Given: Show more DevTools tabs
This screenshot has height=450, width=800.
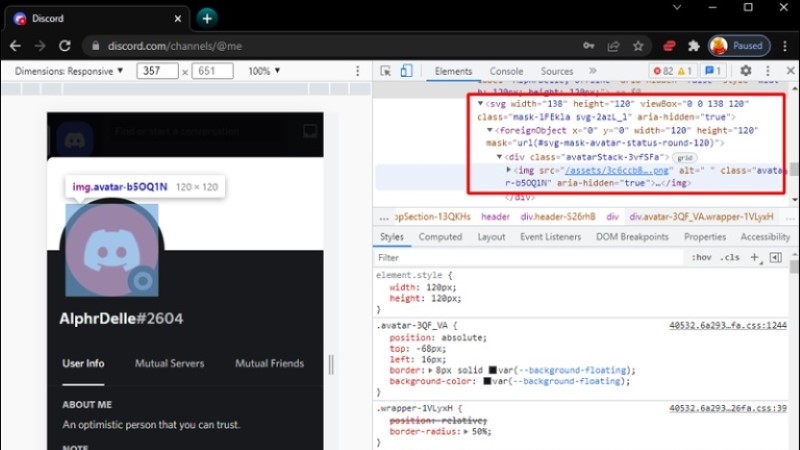Looking at the screenshot, I should click(x=592, y=71).
